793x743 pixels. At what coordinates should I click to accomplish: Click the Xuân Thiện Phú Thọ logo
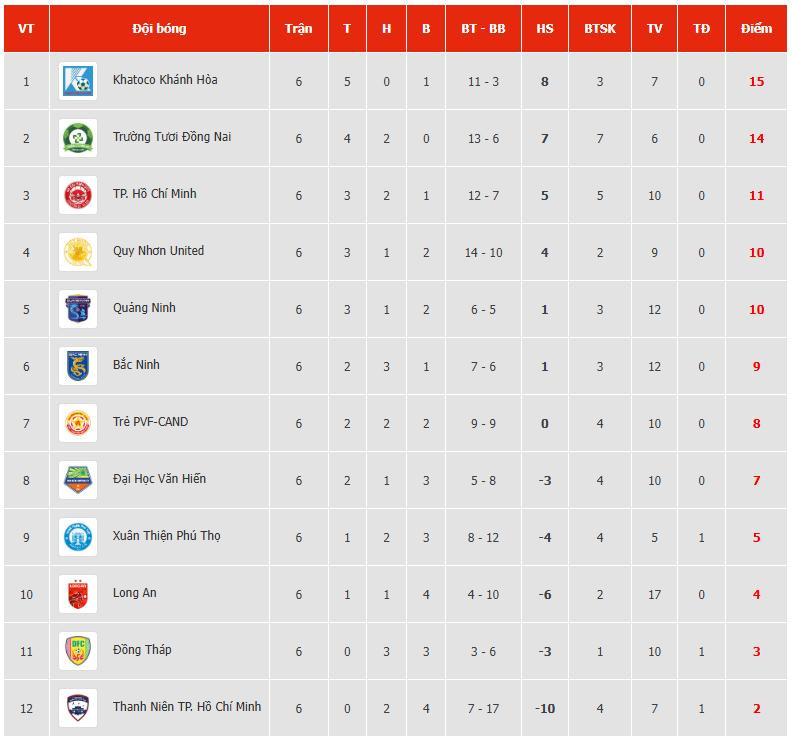click(x=78, y=537)
